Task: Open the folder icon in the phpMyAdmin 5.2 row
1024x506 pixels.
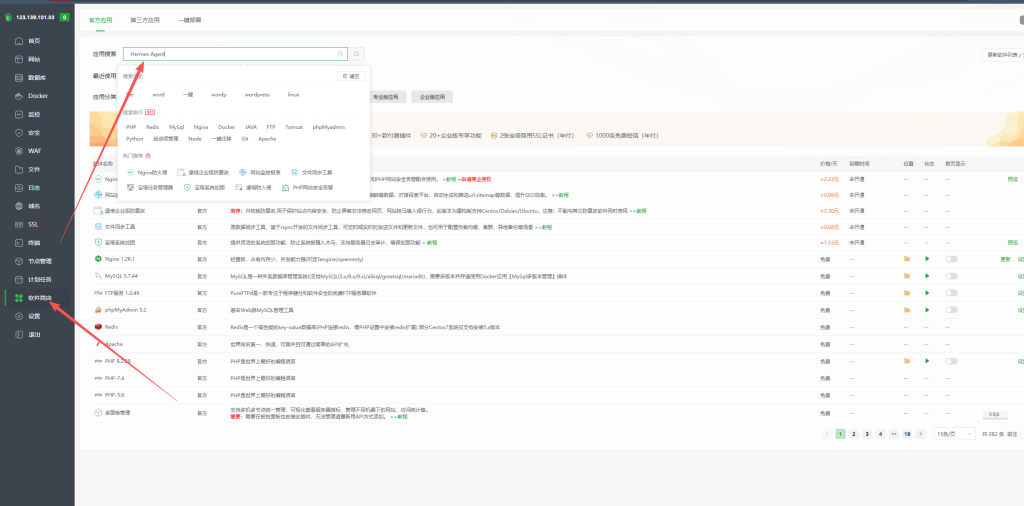Action: tap(906, 310)
